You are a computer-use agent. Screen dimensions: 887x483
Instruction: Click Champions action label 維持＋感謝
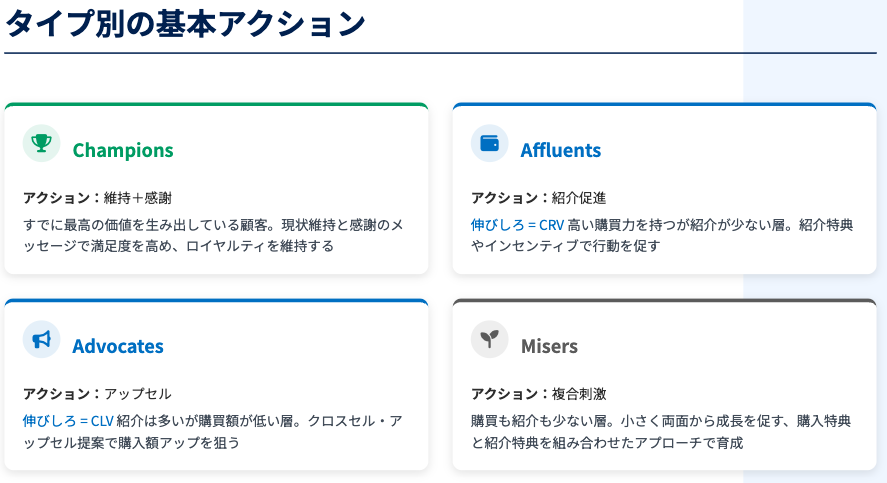(144, 198)
